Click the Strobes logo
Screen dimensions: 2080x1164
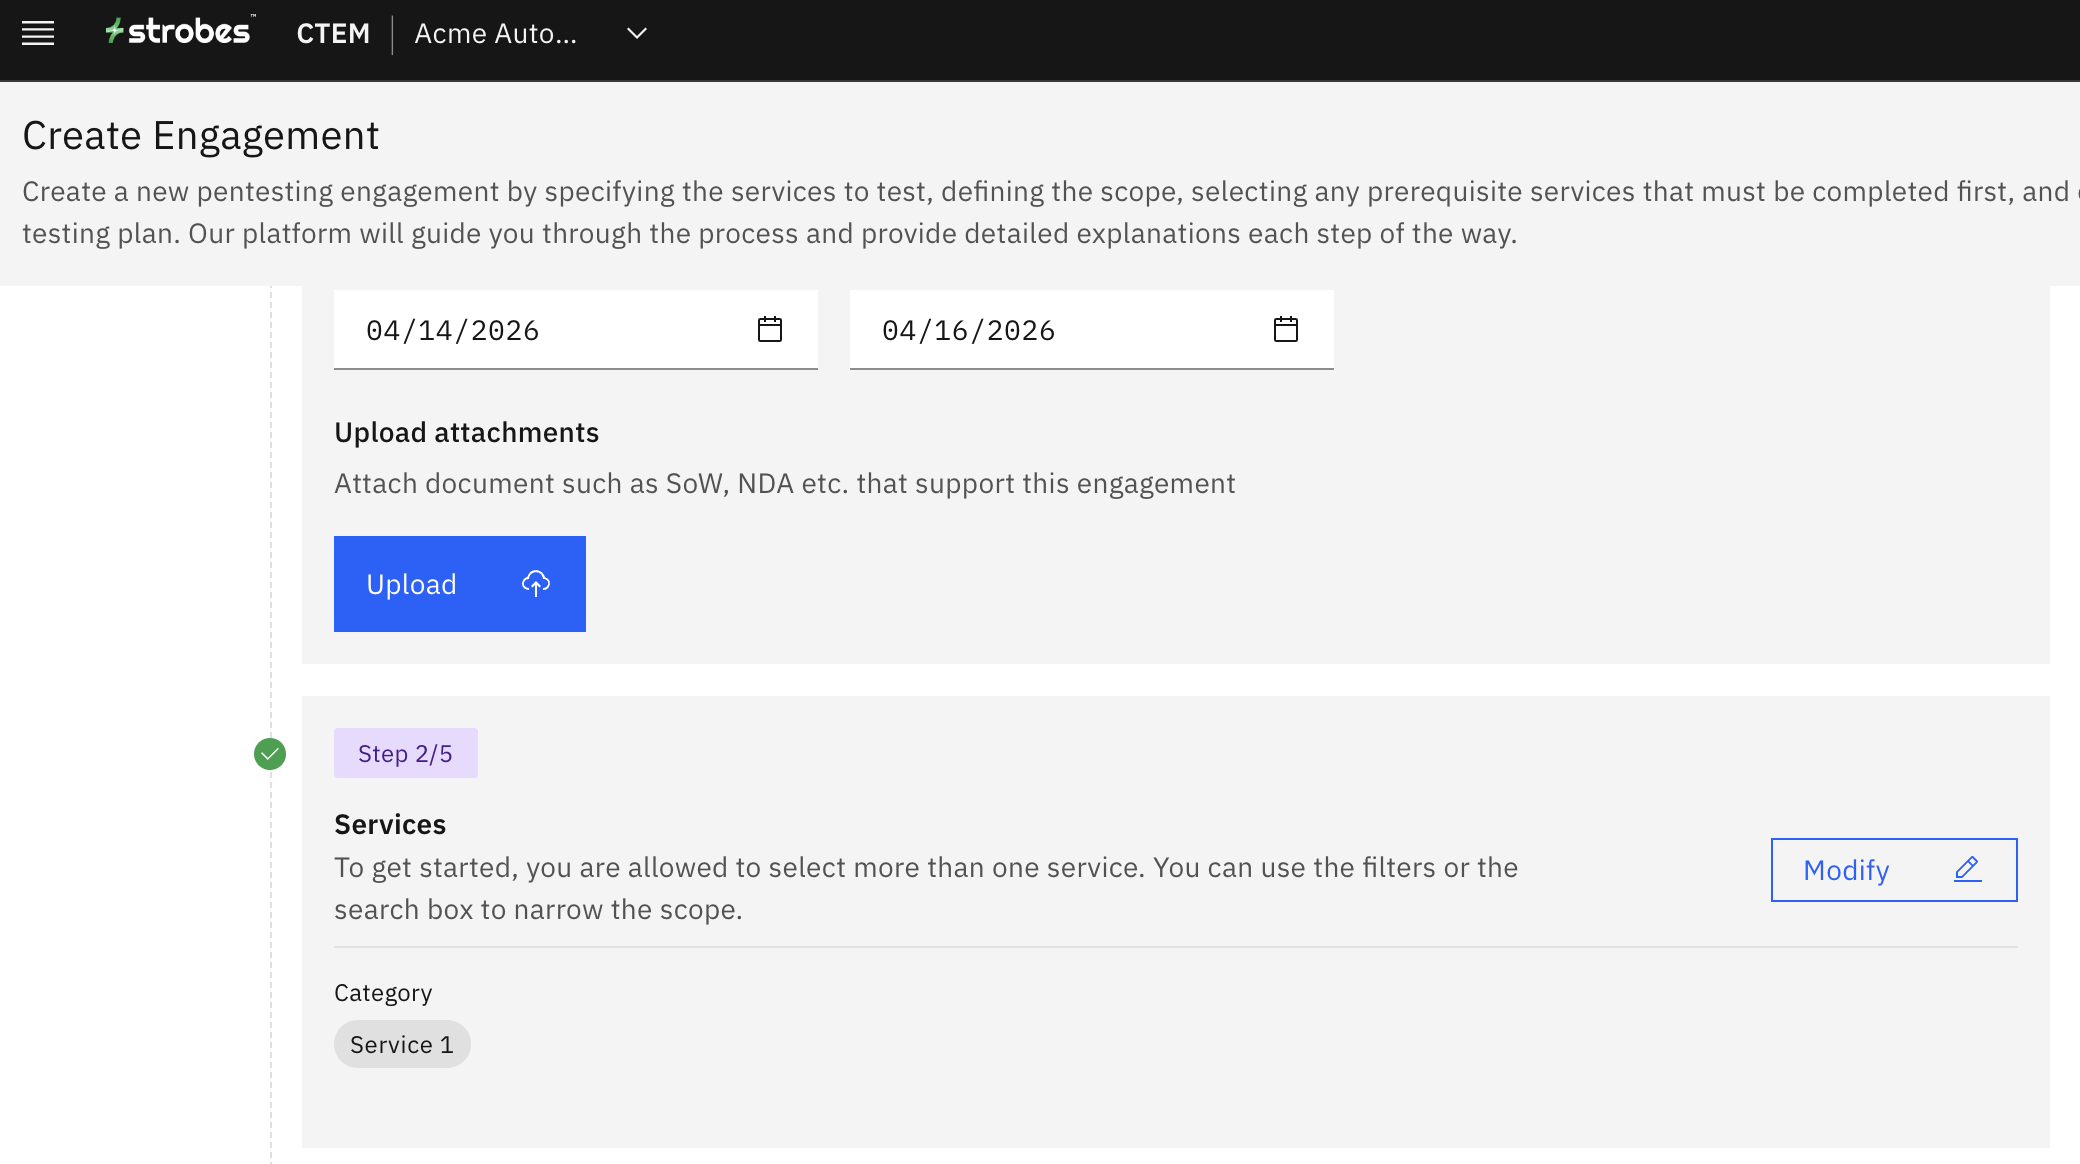coord(180,32)
